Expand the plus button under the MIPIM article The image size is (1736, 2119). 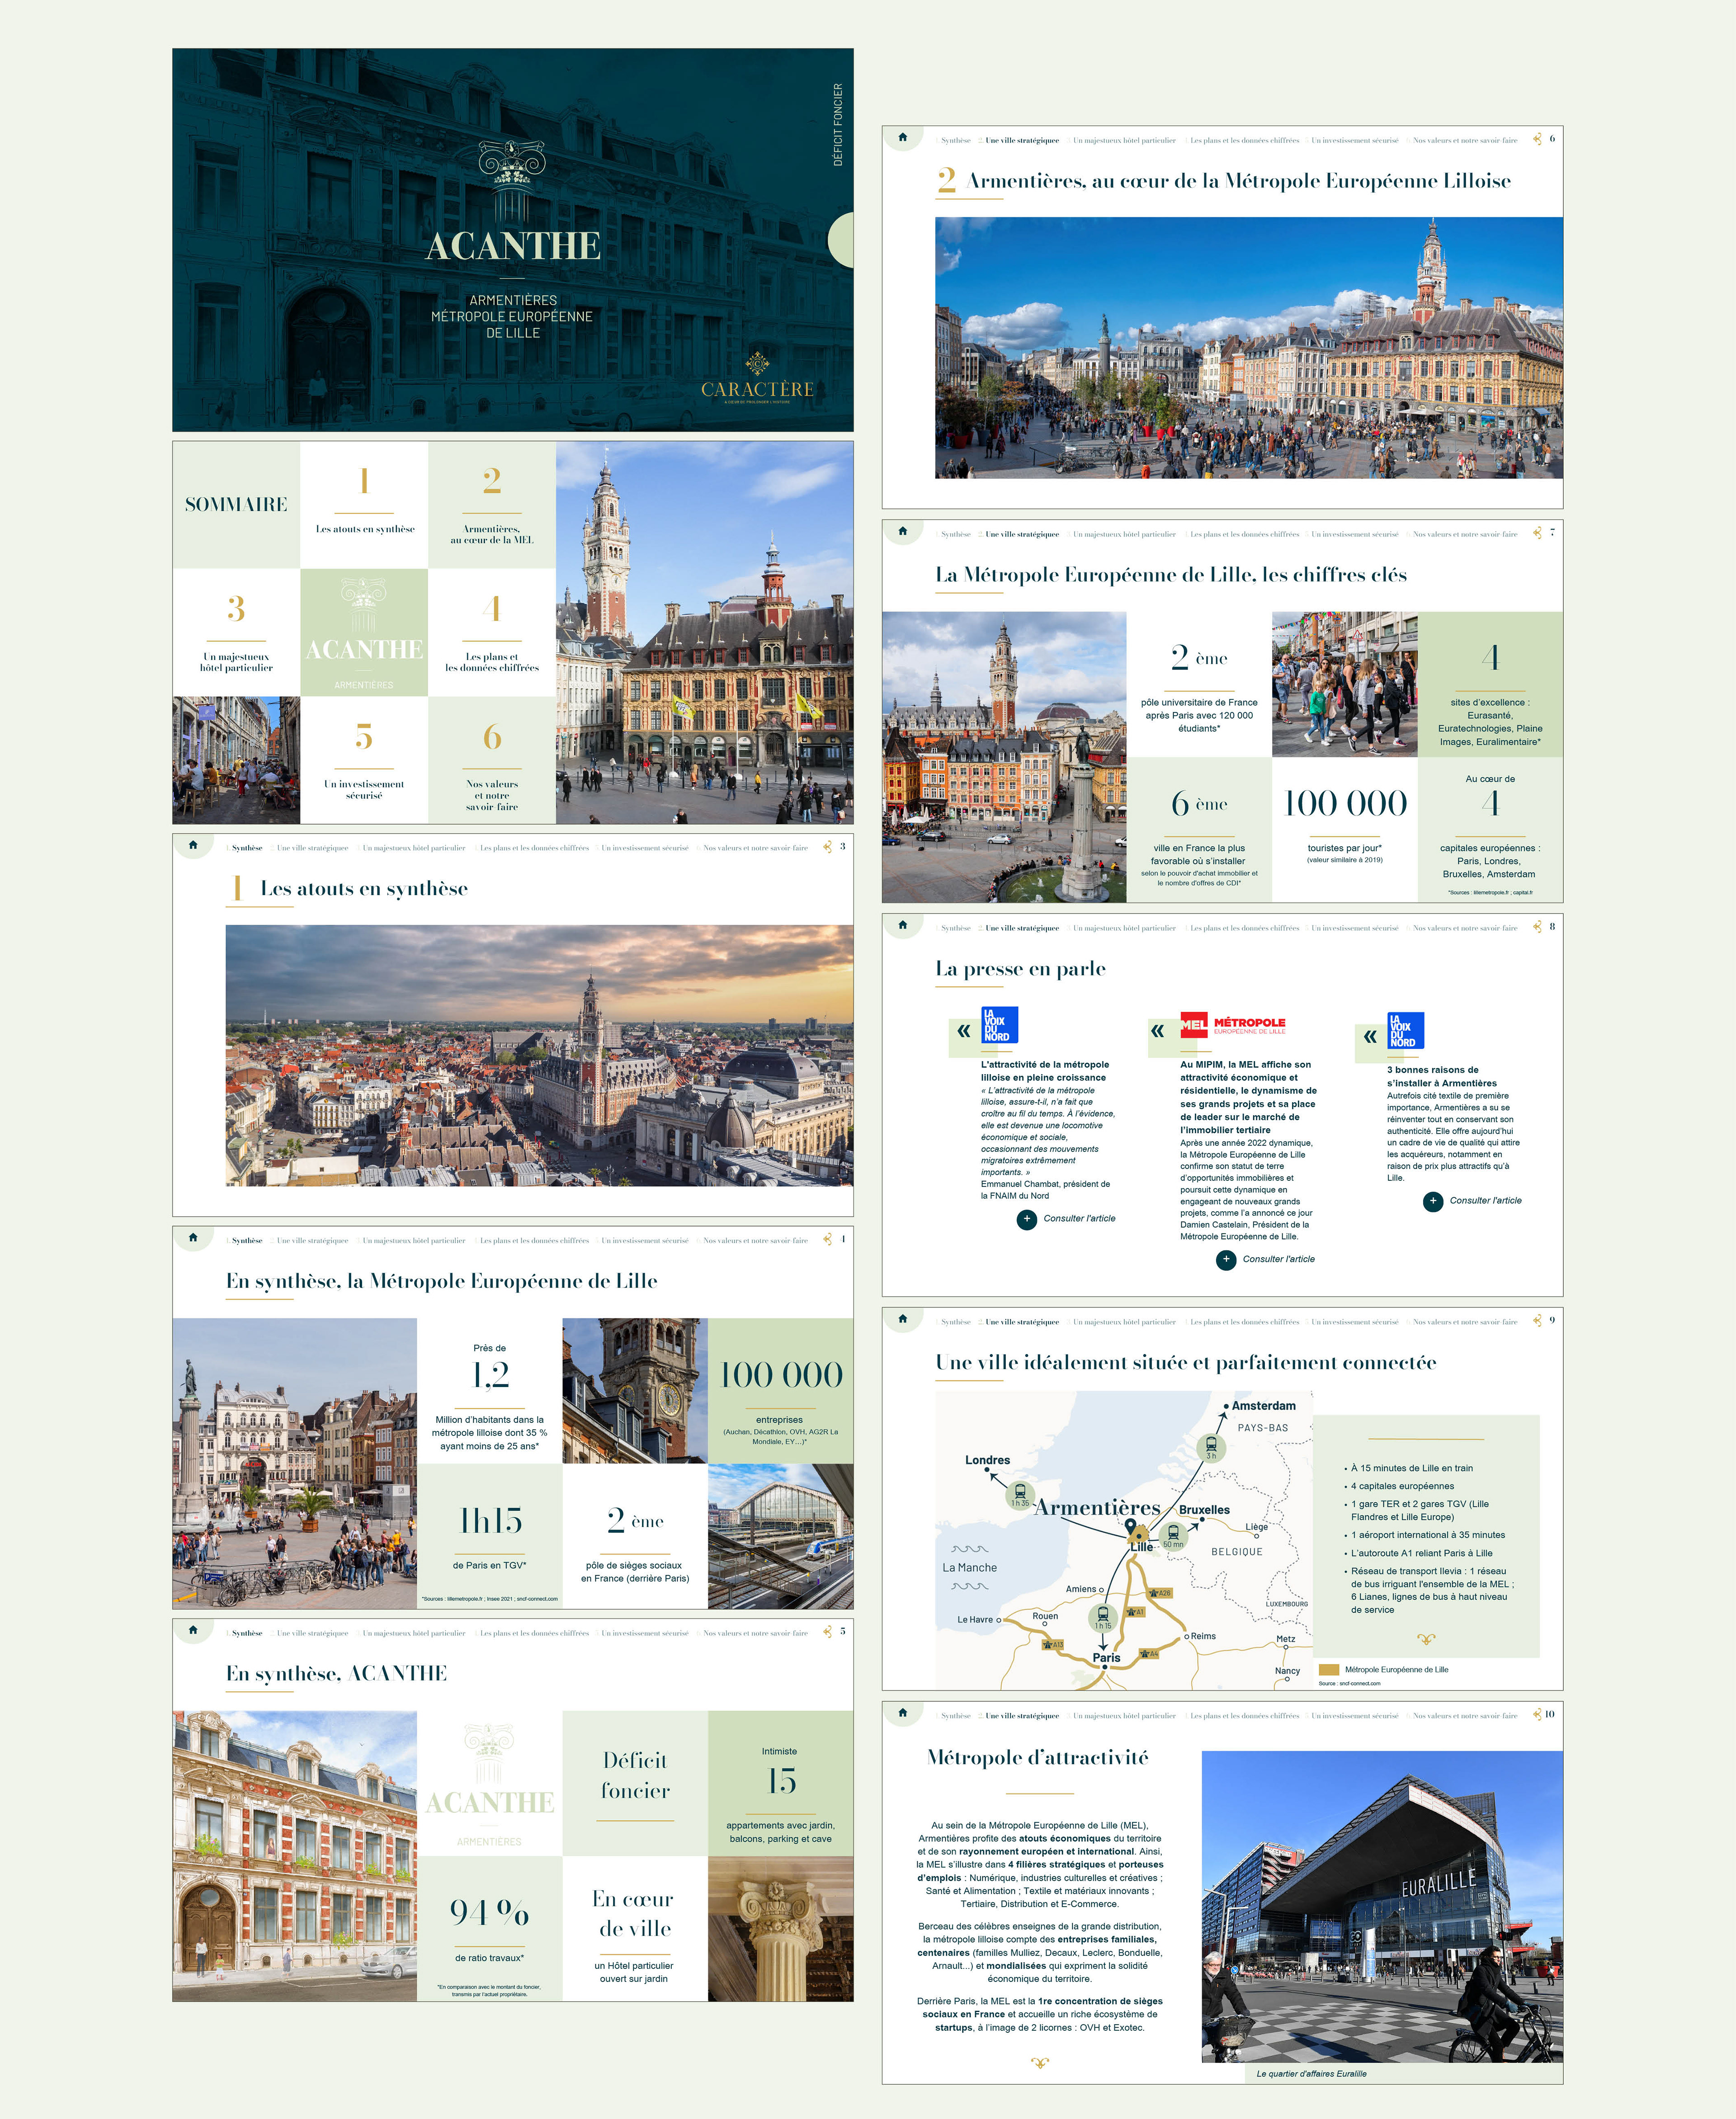pos(1226,1260)
